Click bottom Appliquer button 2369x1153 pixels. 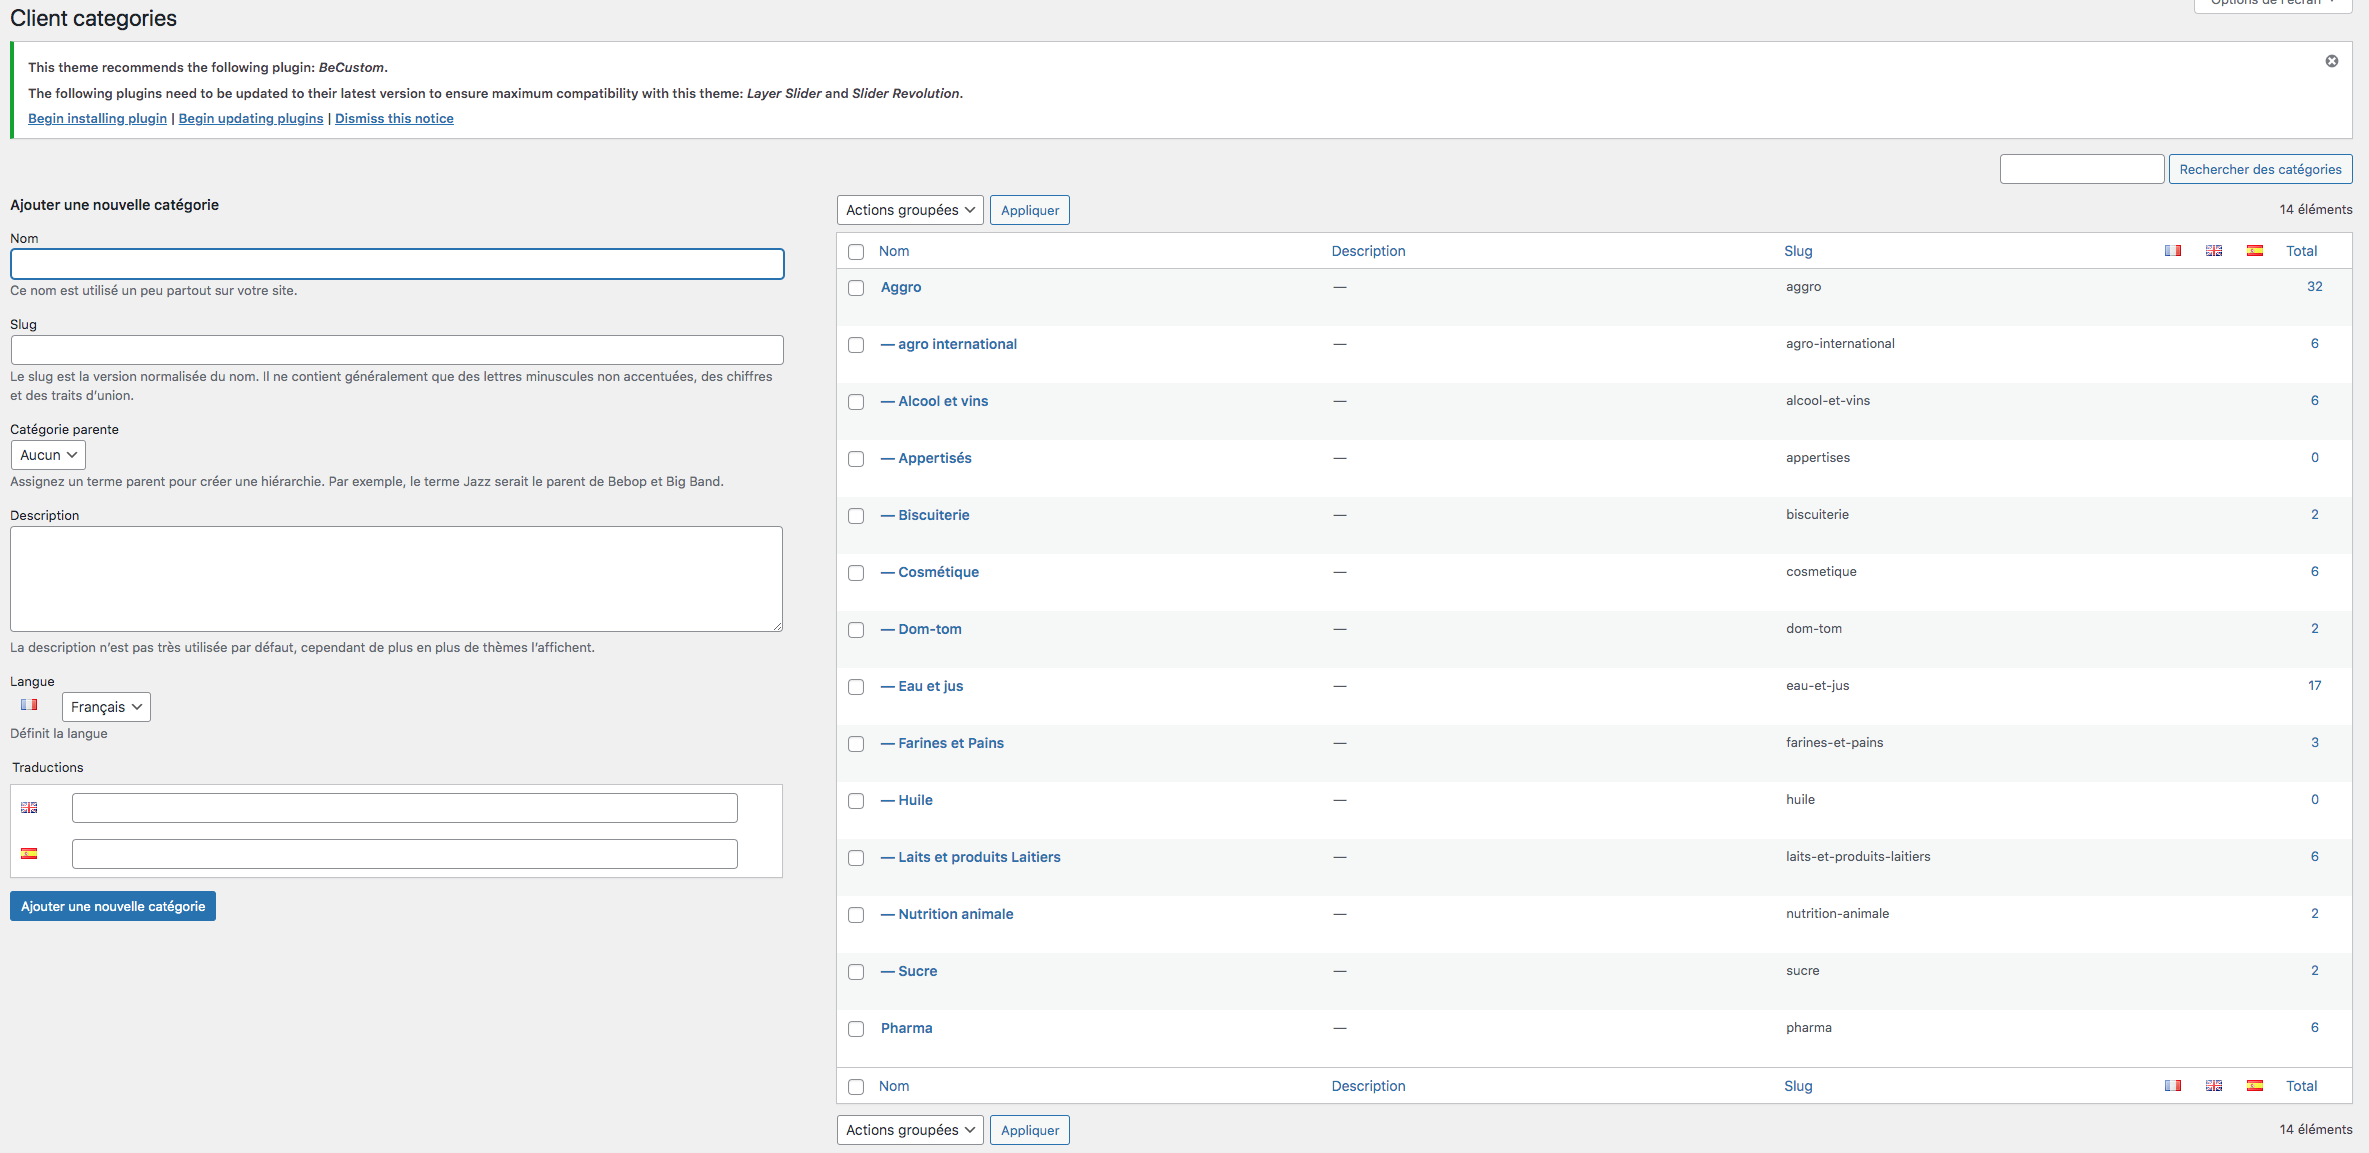1030,1130
